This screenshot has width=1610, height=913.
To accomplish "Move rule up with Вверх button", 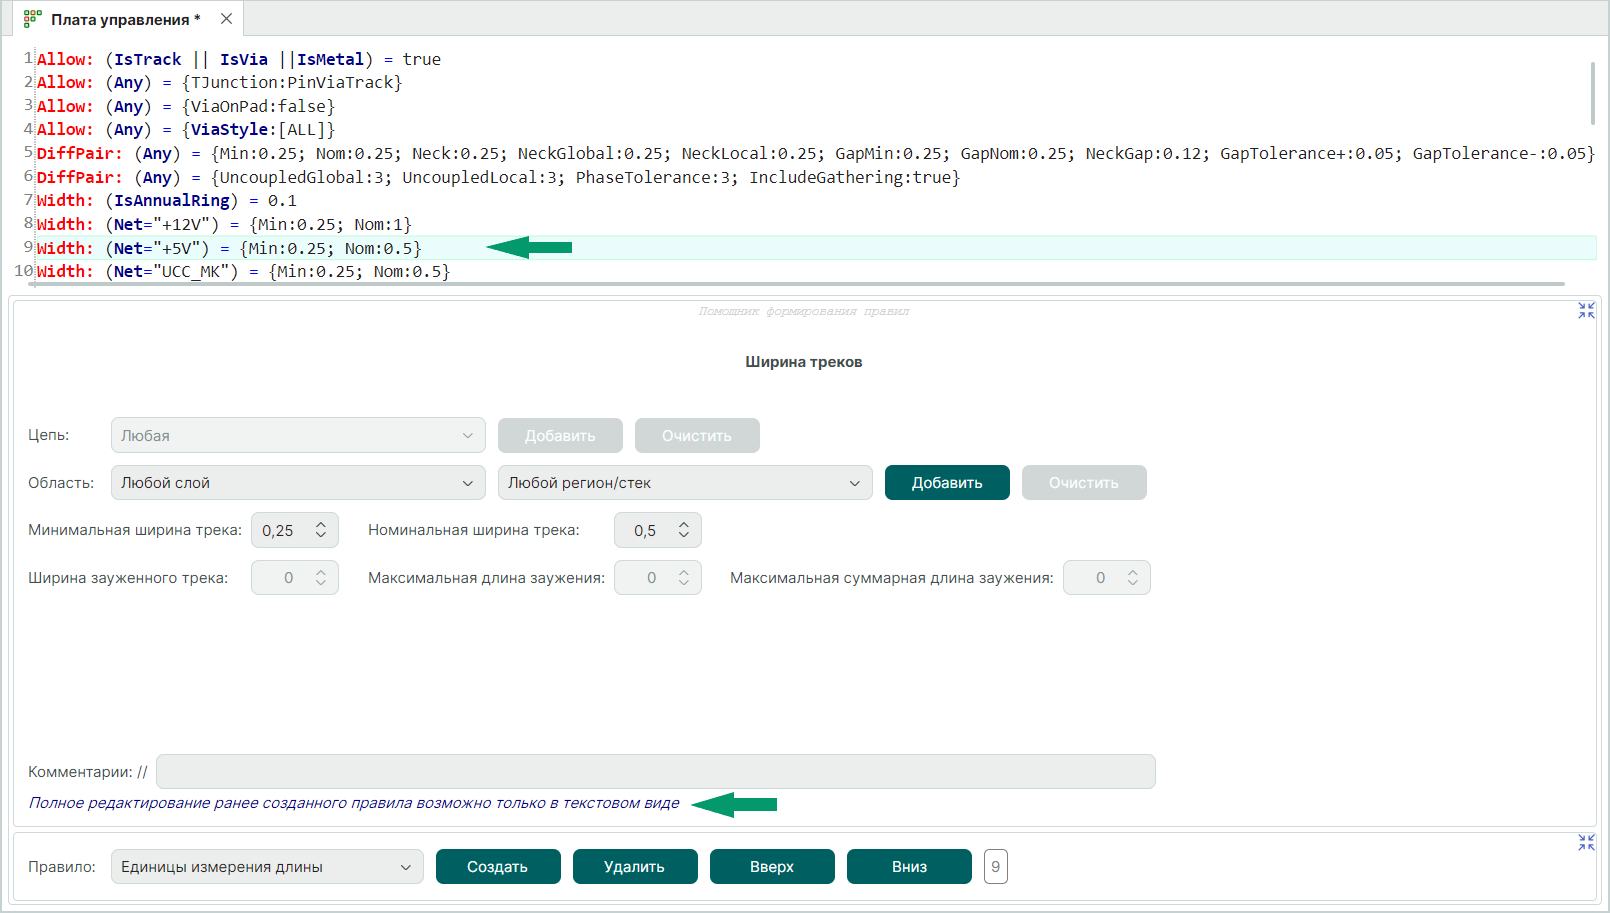I will [771, 867].
